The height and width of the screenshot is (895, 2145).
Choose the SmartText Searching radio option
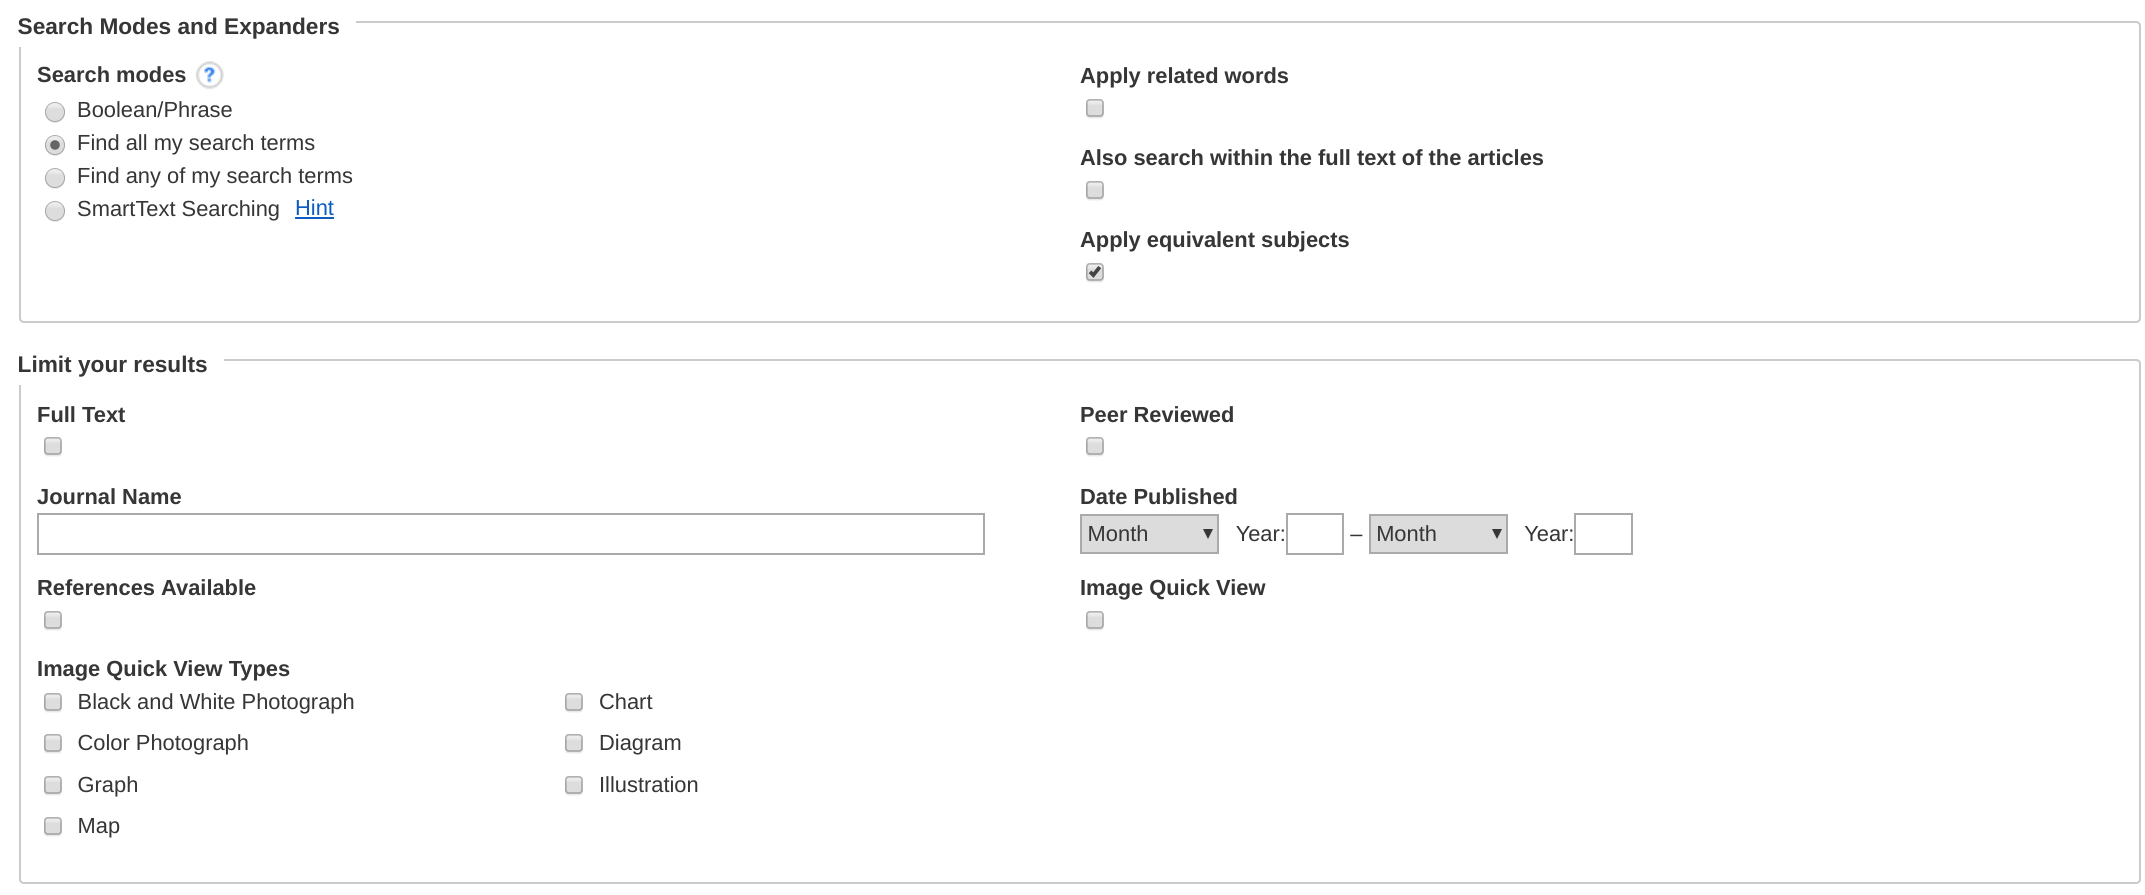coord(55,211)
